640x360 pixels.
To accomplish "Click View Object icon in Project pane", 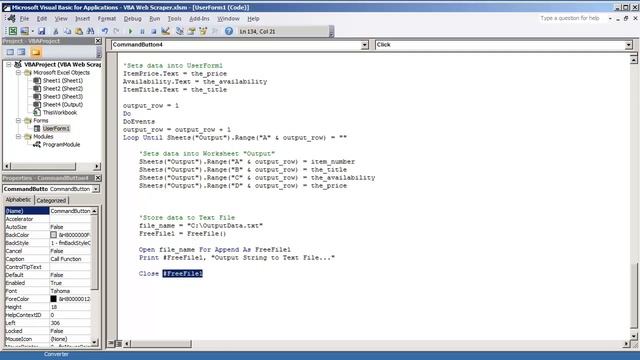I will [22, 52].
